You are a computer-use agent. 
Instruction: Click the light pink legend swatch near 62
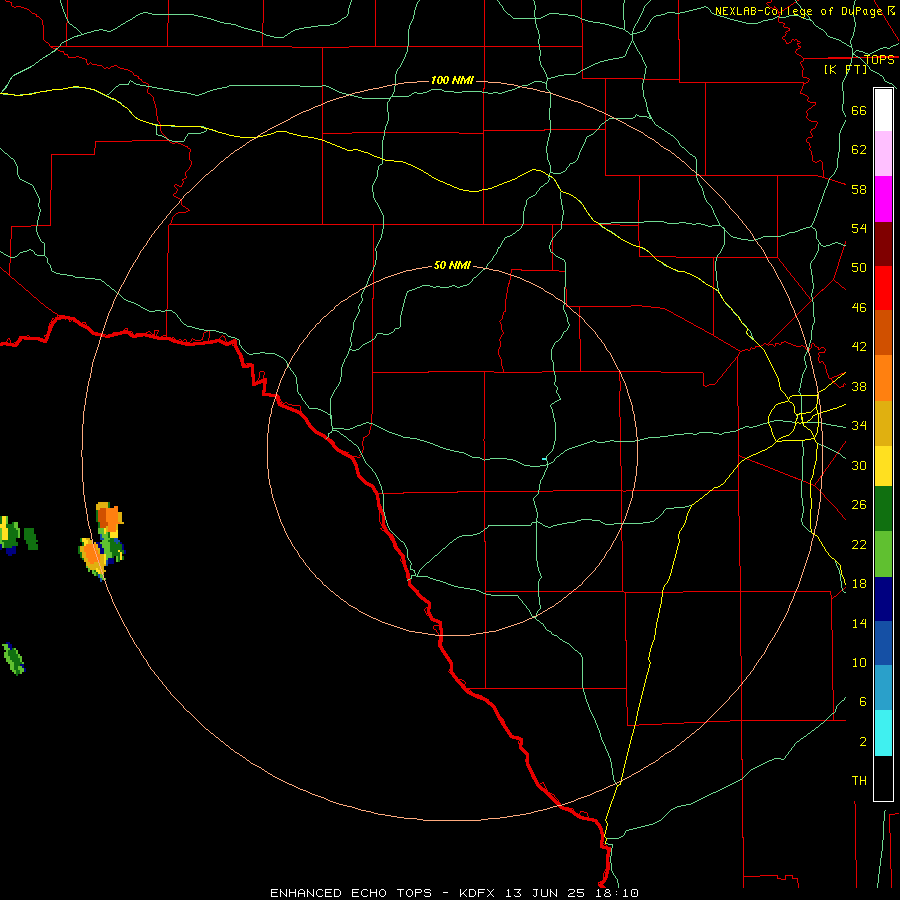point(883,153)
